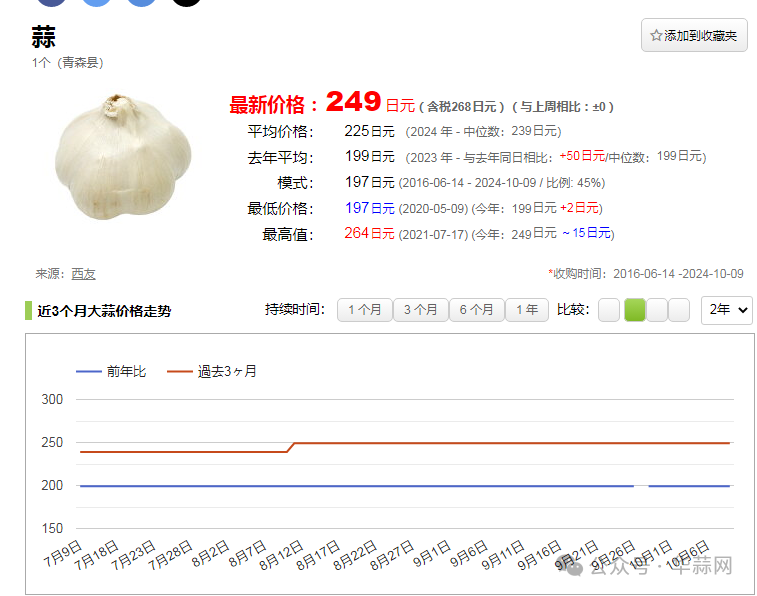Click the 蒜 page heading

click(x=43, y=37)
